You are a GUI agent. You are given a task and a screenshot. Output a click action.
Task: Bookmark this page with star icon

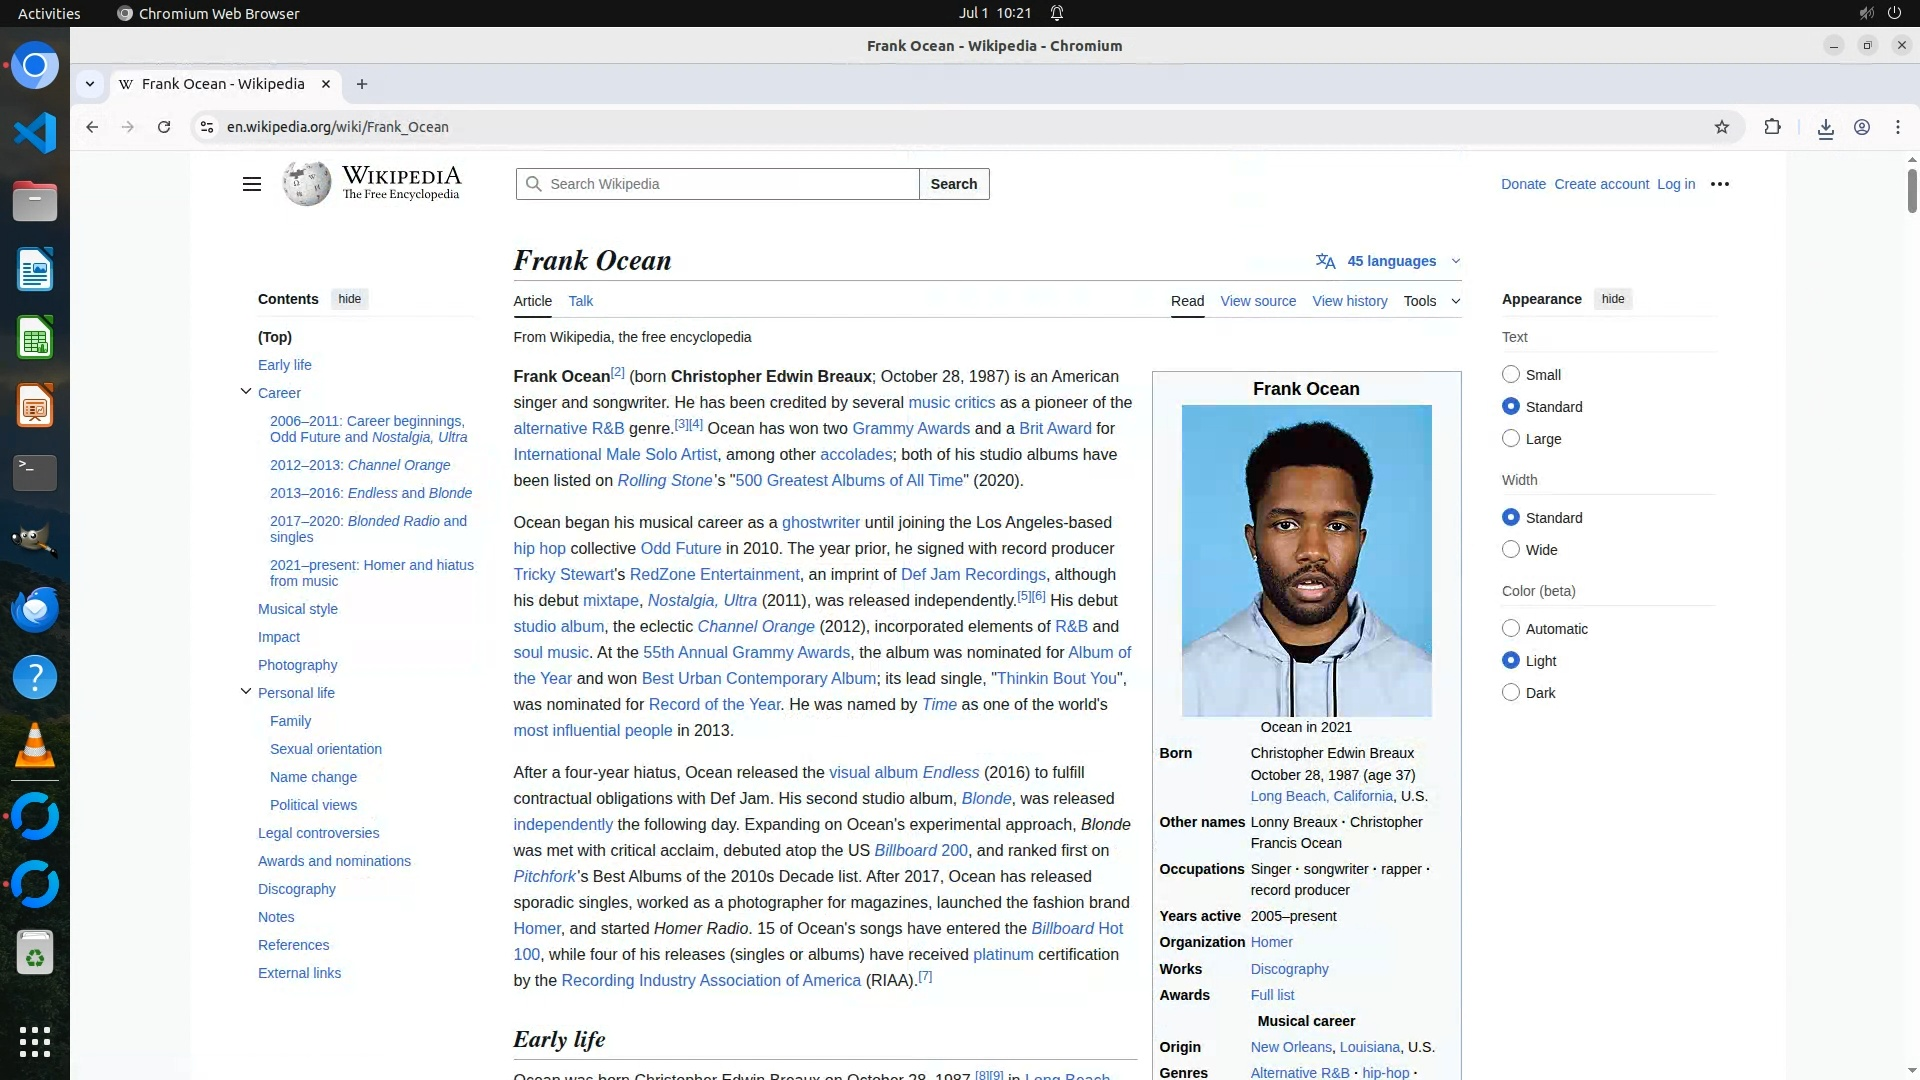[1721, 127]
